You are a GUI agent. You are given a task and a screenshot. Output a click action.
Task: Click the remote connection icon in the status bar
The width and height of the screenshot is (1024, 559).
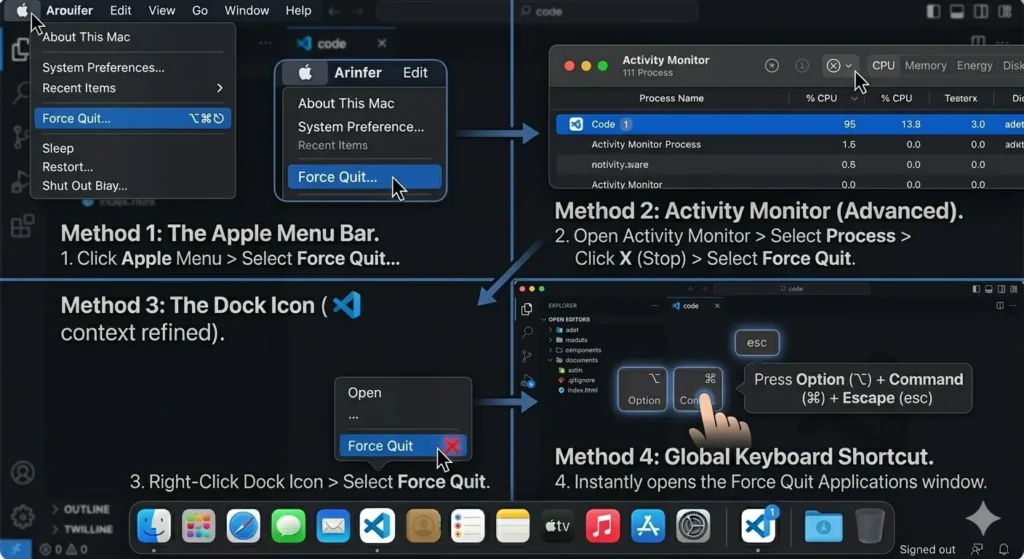16,550
